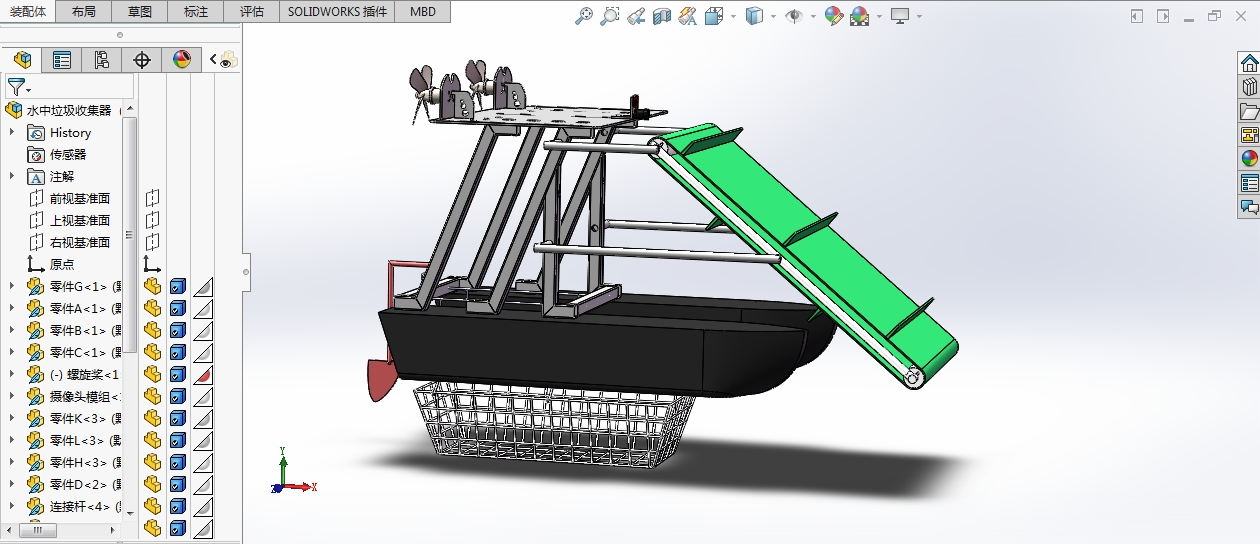
Task: Click the tile-left document window button
Action: click(x=1137, y=16)
